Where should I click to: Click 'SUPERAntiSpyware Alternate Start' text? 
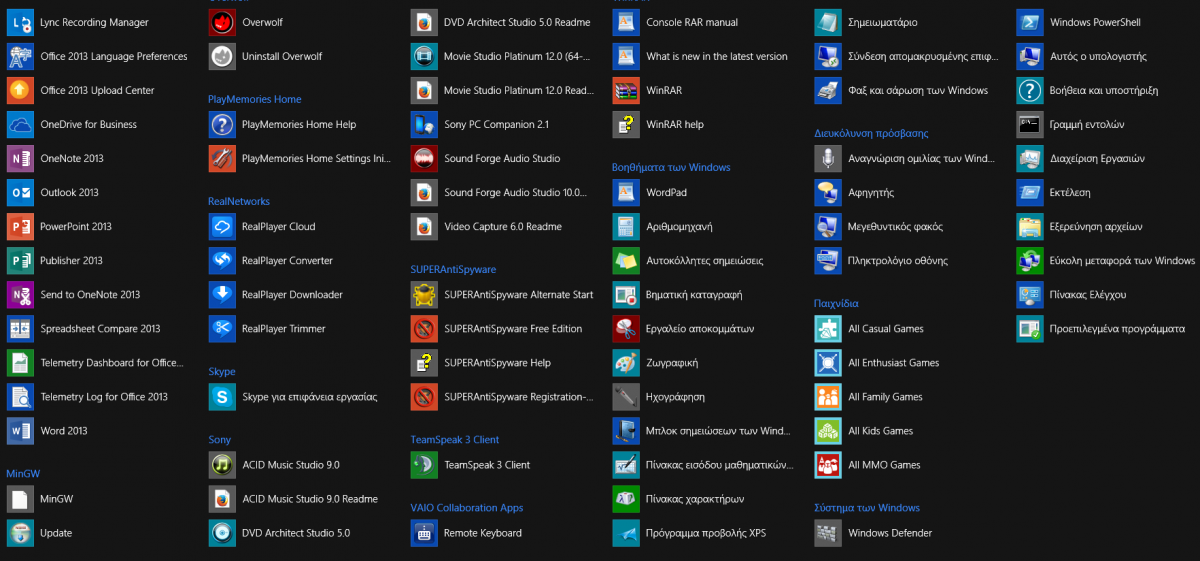click(x=518, y=294)
